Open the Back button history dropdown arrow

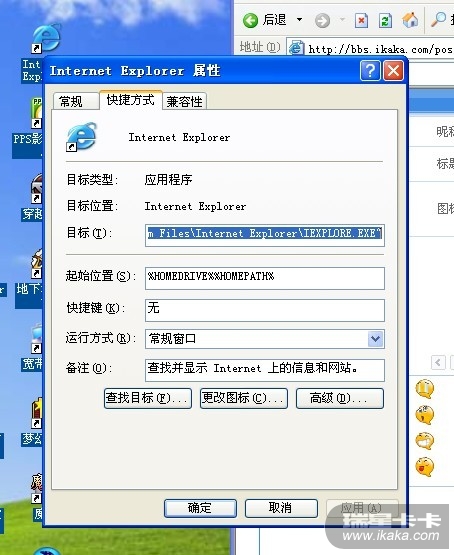click(299, 19)
